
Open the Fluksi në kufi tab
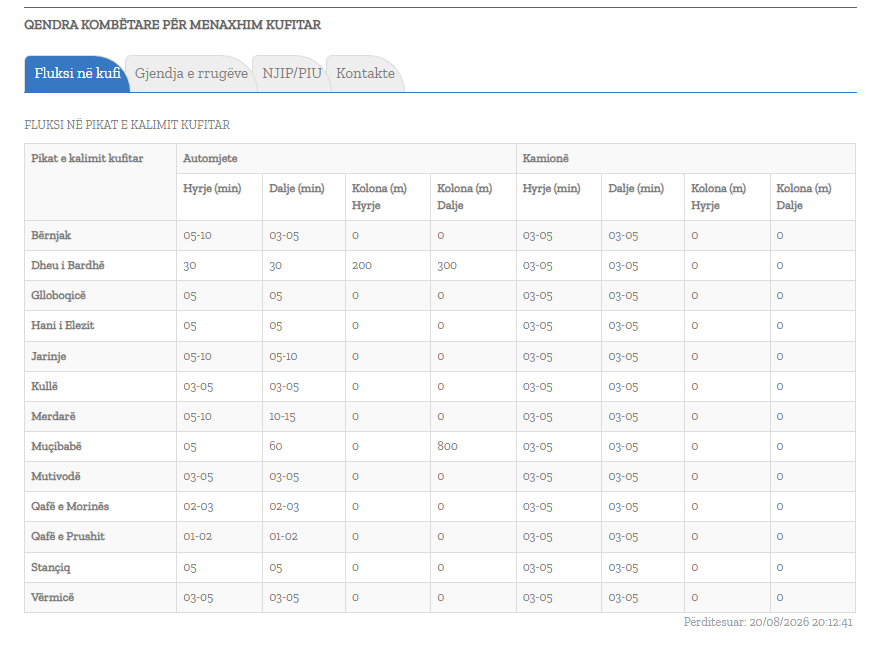tap(77, 74)
